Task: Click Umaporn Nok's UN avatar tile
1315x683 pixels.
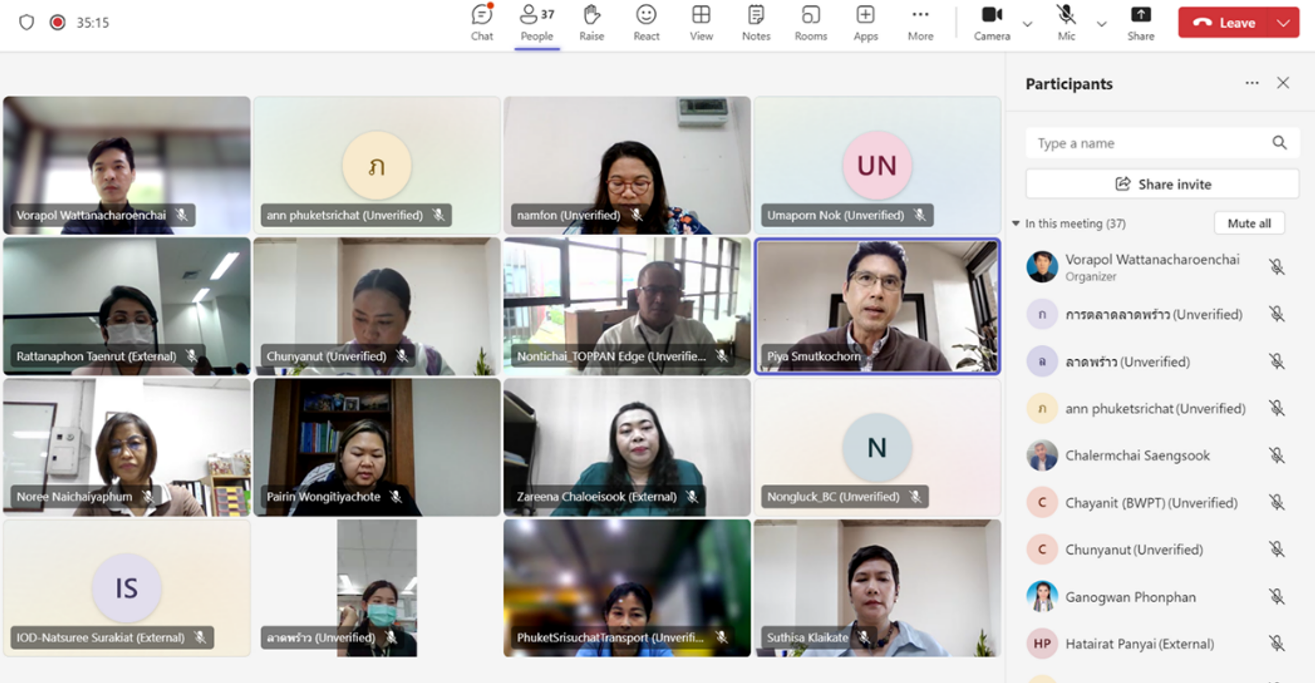Action: pyautogui.click(x=877, y=165)
